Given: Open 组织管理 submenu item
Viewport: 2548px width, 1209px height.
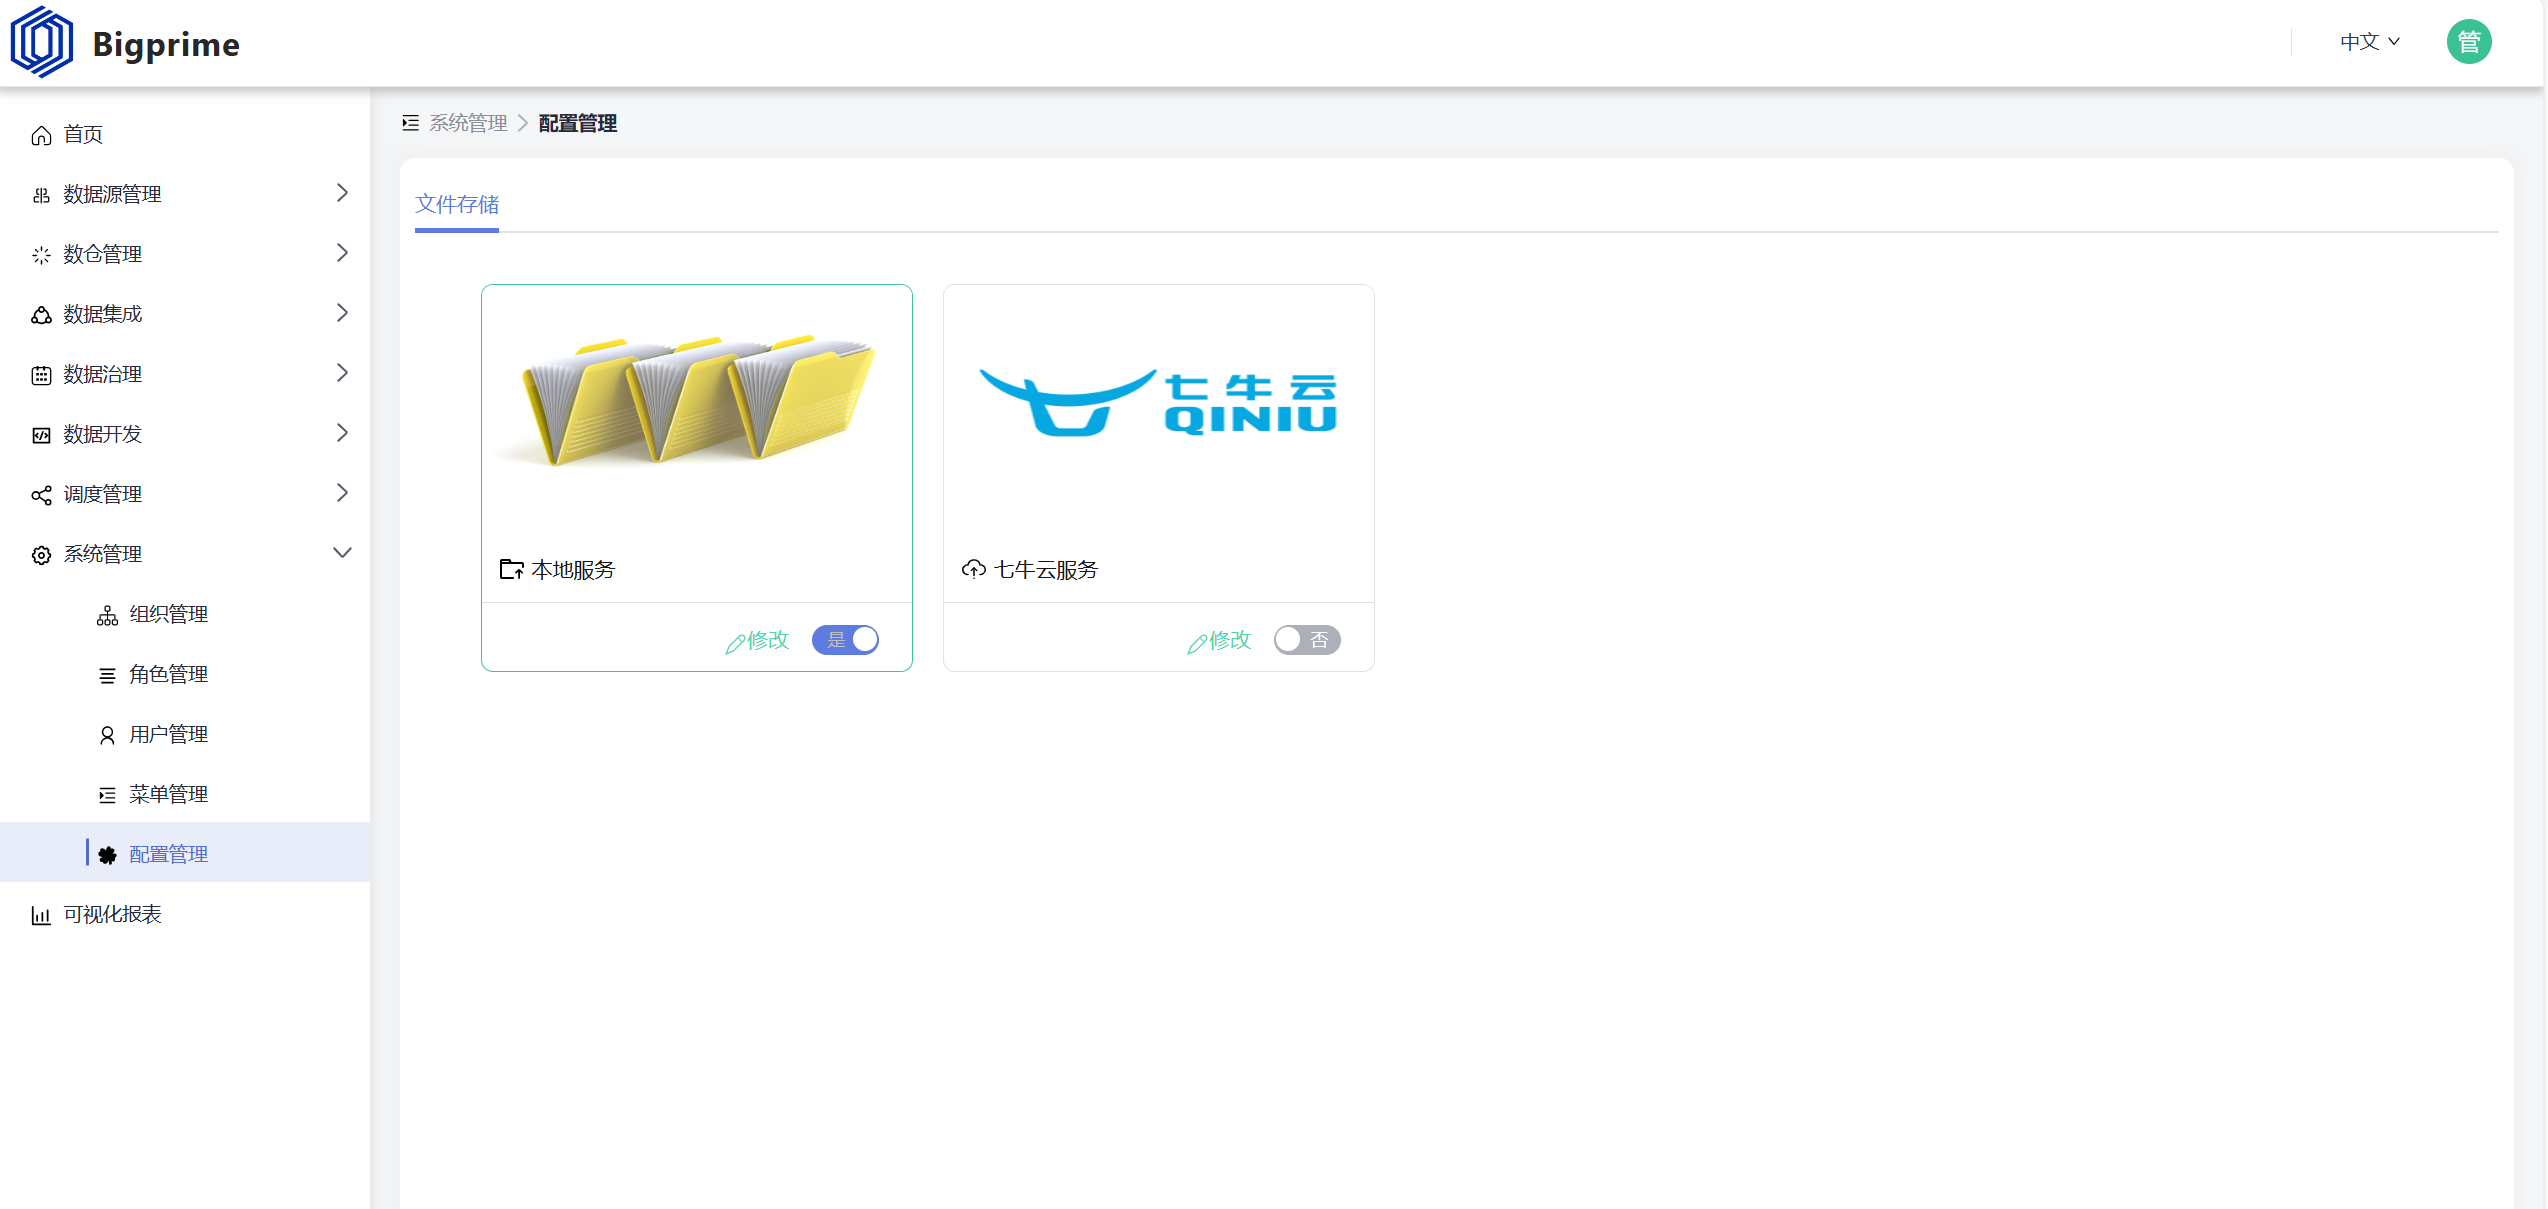Looking at the screenshot, I should [185, 614].
